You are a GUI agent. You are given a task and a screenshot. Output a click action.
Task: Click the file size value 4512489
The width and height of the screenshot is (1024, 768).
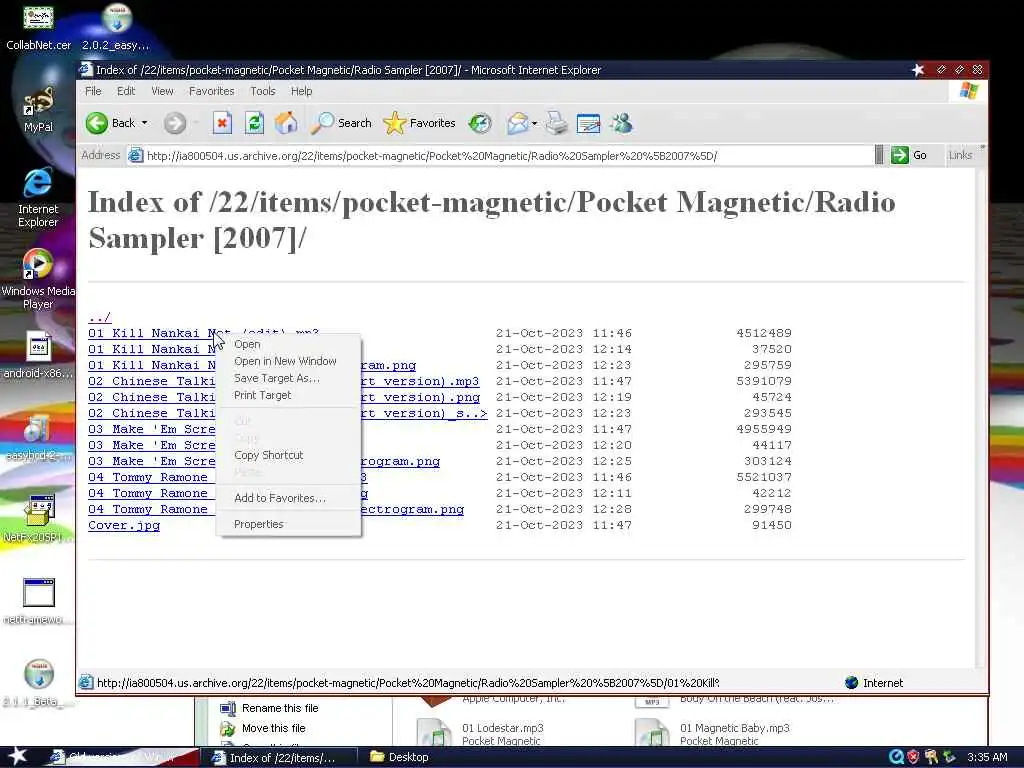click(x=764, y=333)
